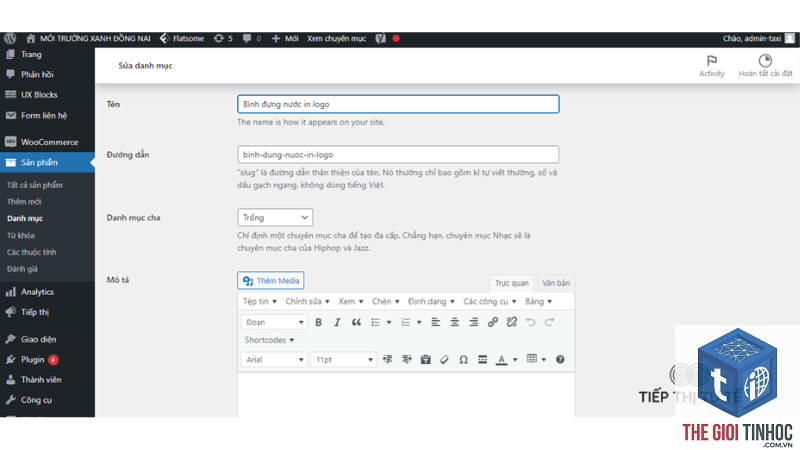
Task: Focus the Đường dẫn slug field
Action: (x=398, y=155)
